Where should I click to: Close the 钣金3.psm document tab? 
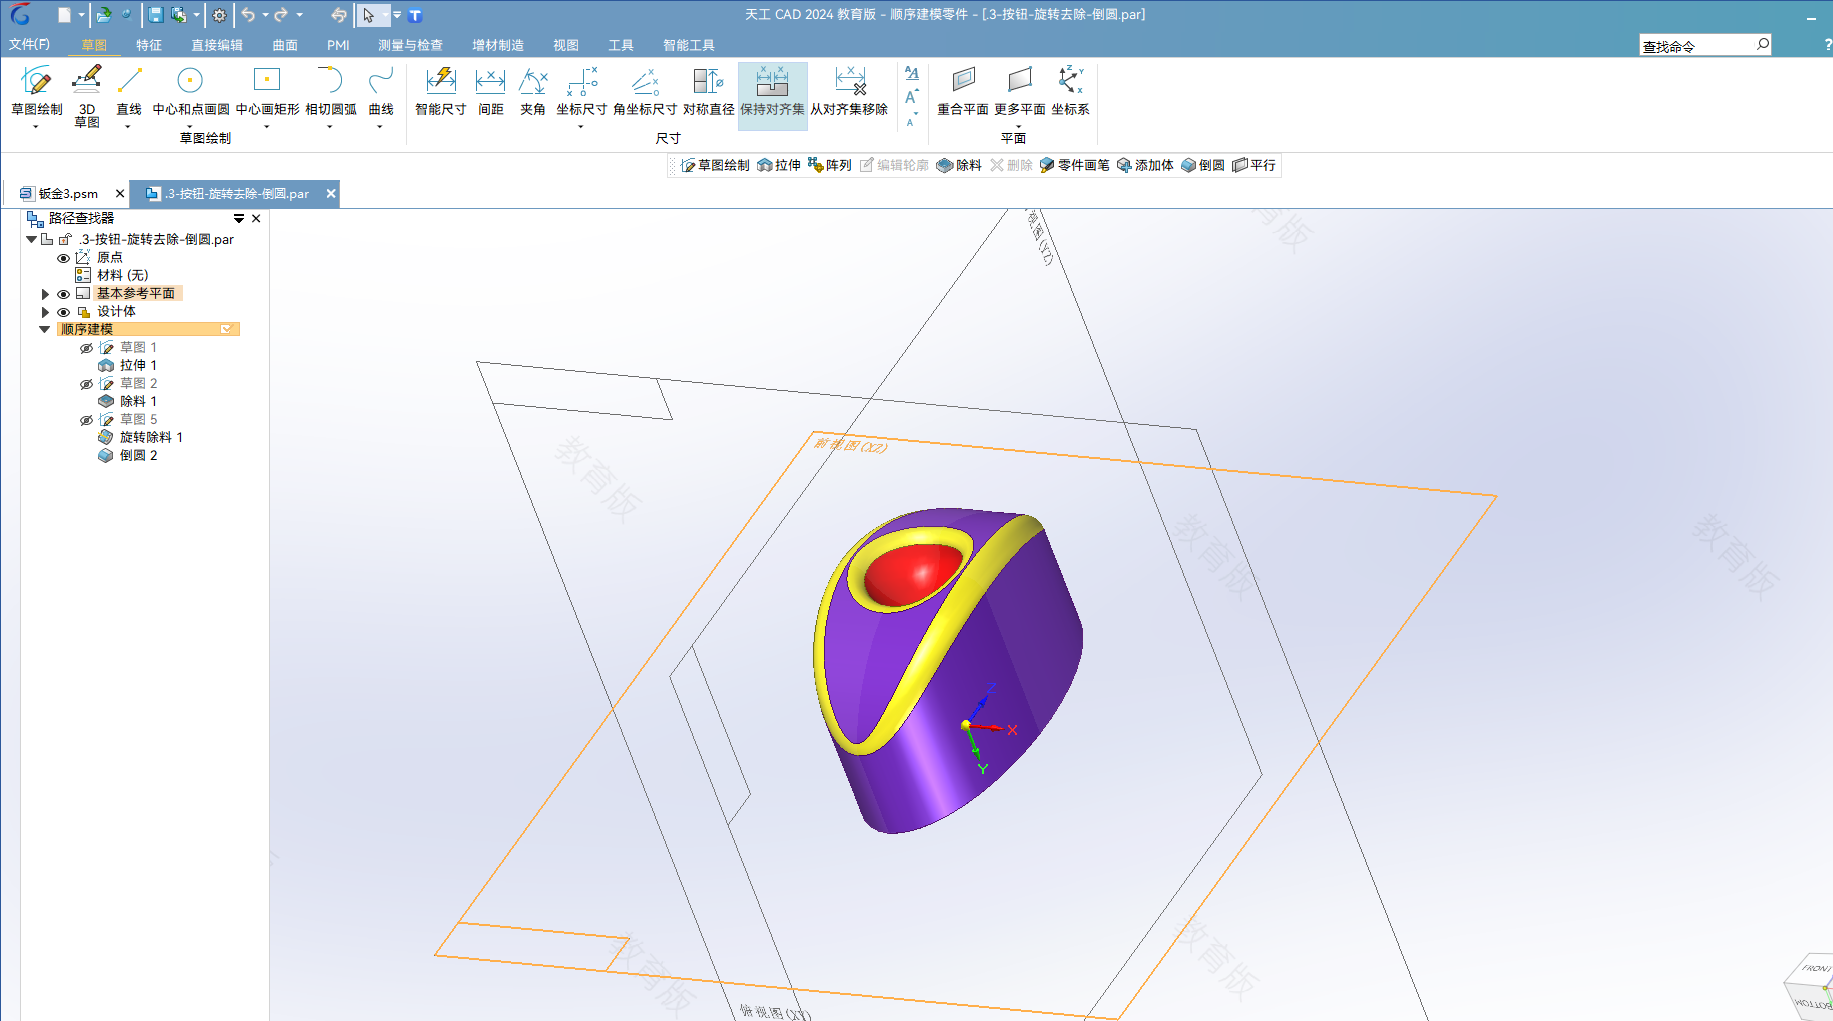(x=120, y=194)
